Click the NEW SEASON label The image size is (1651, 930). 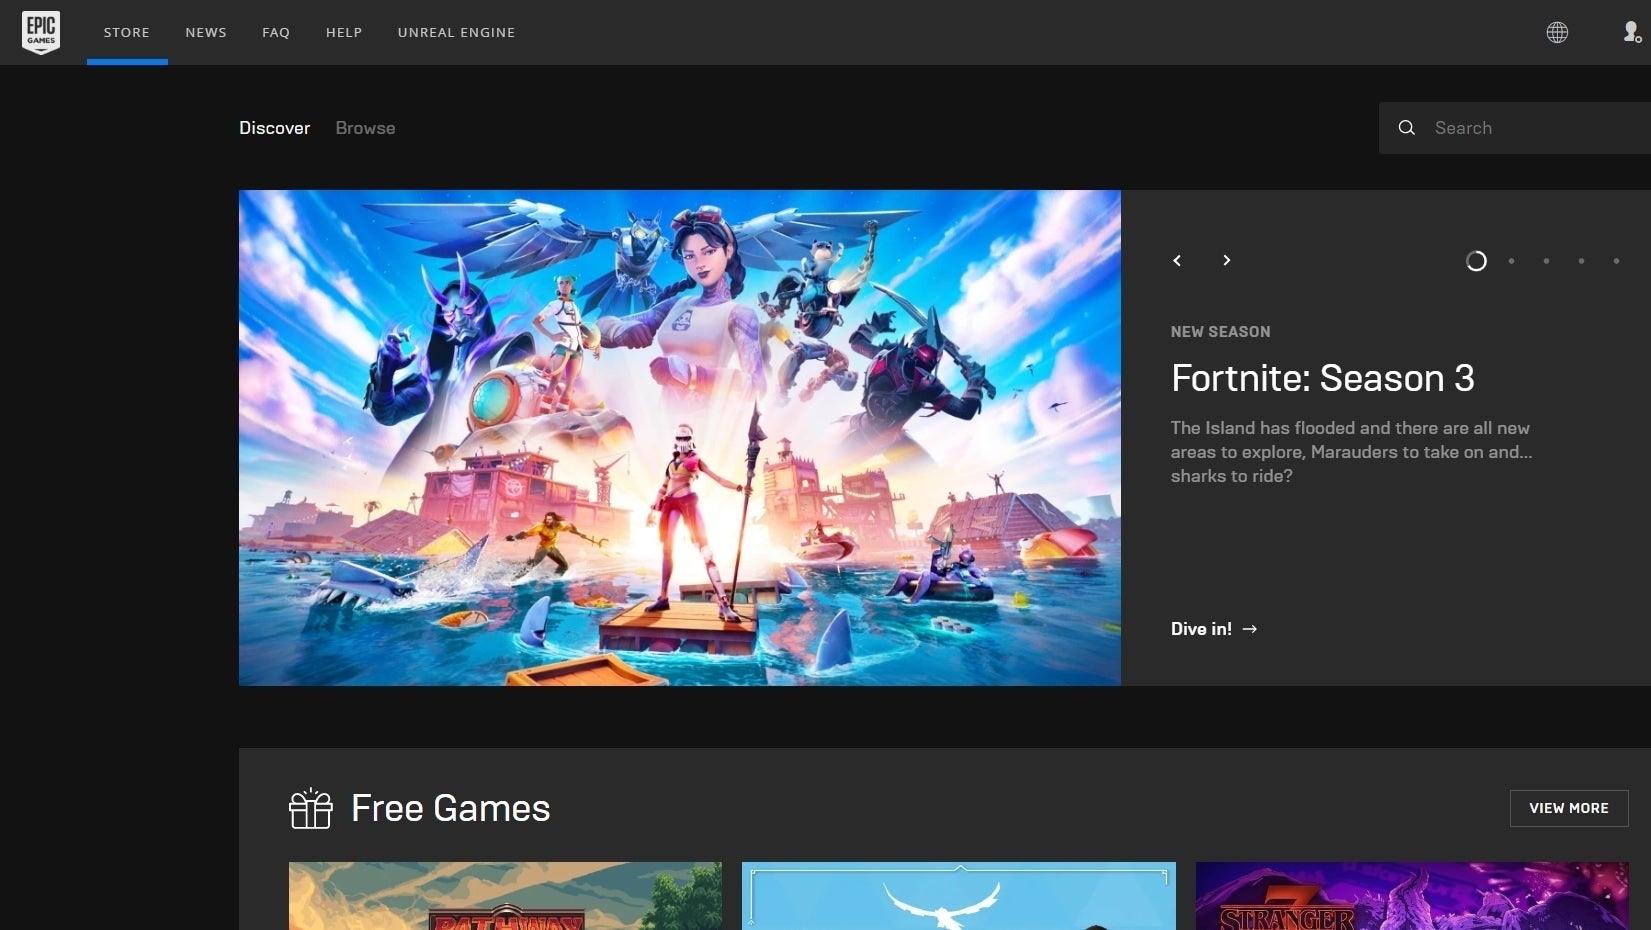[x=1221, y=332]
